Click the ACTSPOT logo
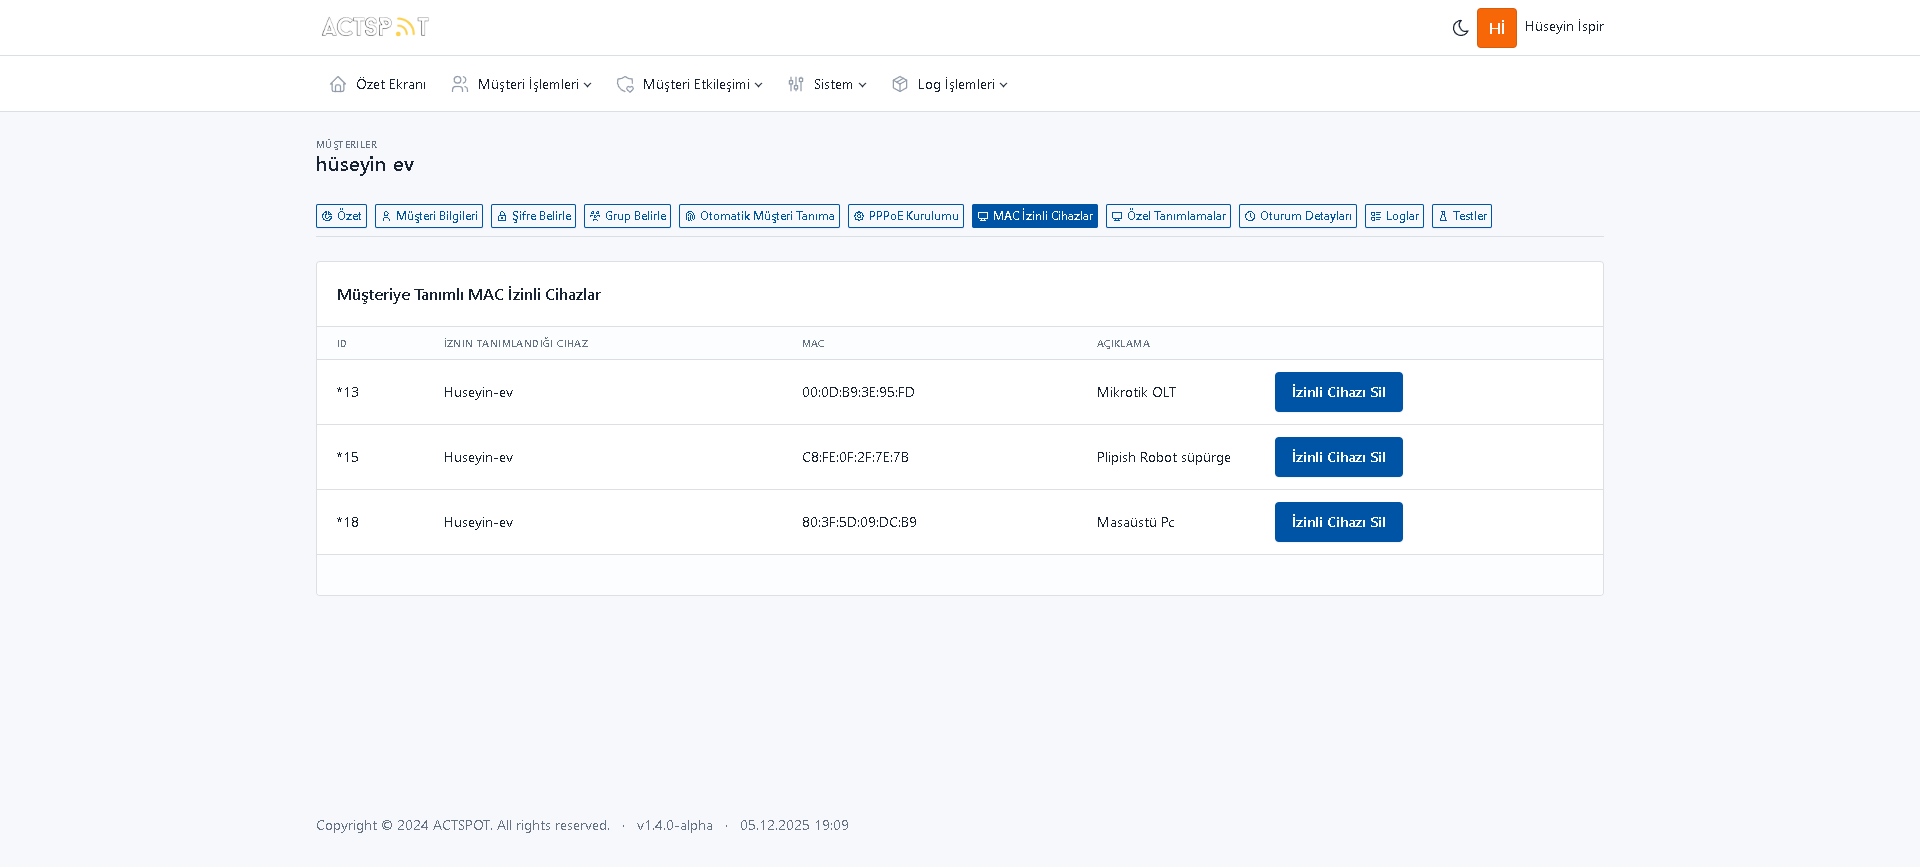The image size is (1920, 867). [375, 27]
